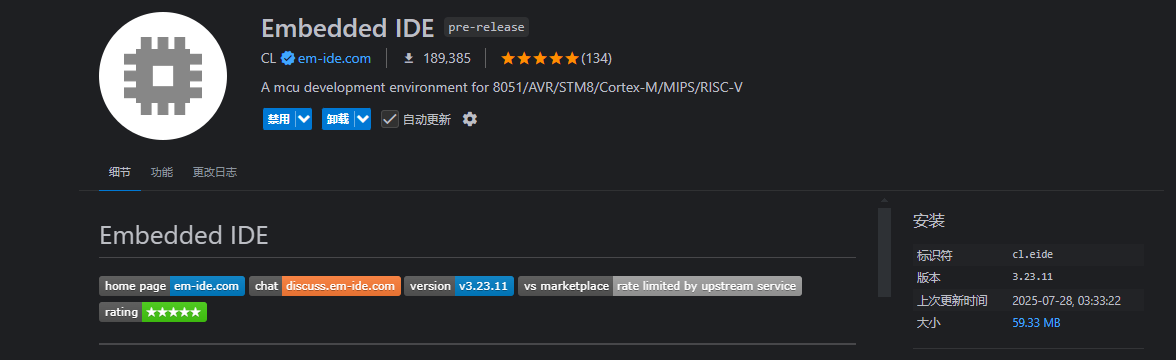
Task: Click the version v3.23.11 badge
Action: [459, 286]
